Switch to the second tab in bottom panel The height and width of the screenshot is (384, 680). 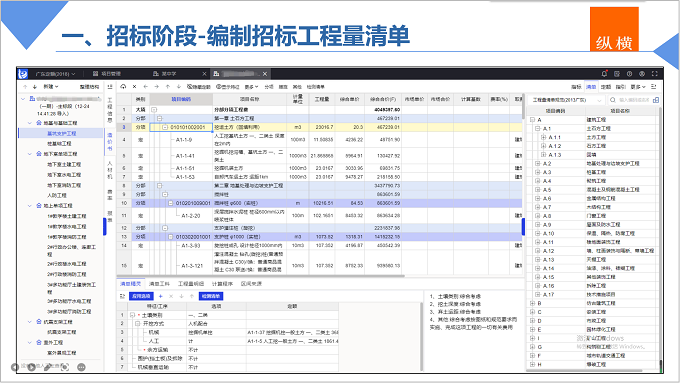click(x=159, y=284)
